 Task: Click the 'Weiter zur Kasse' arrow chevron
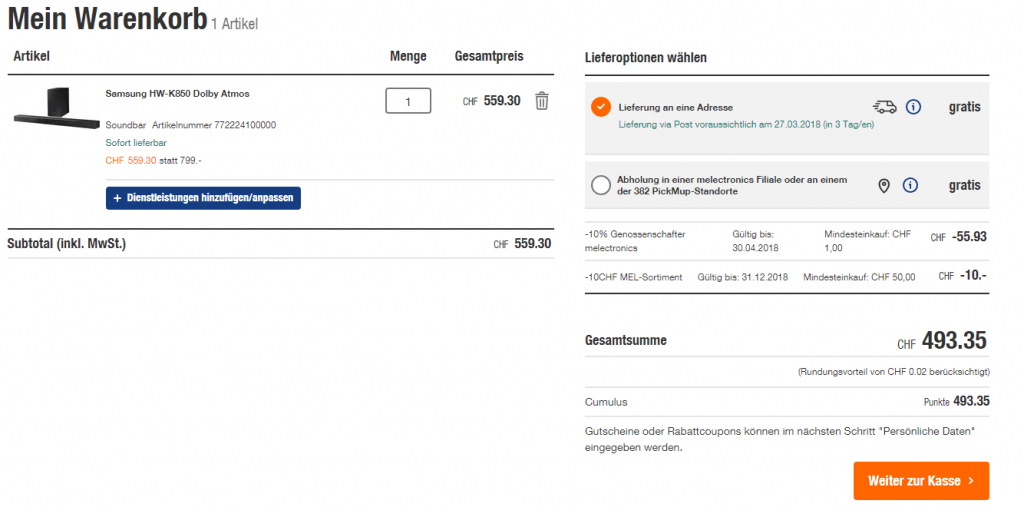[971, 481]
